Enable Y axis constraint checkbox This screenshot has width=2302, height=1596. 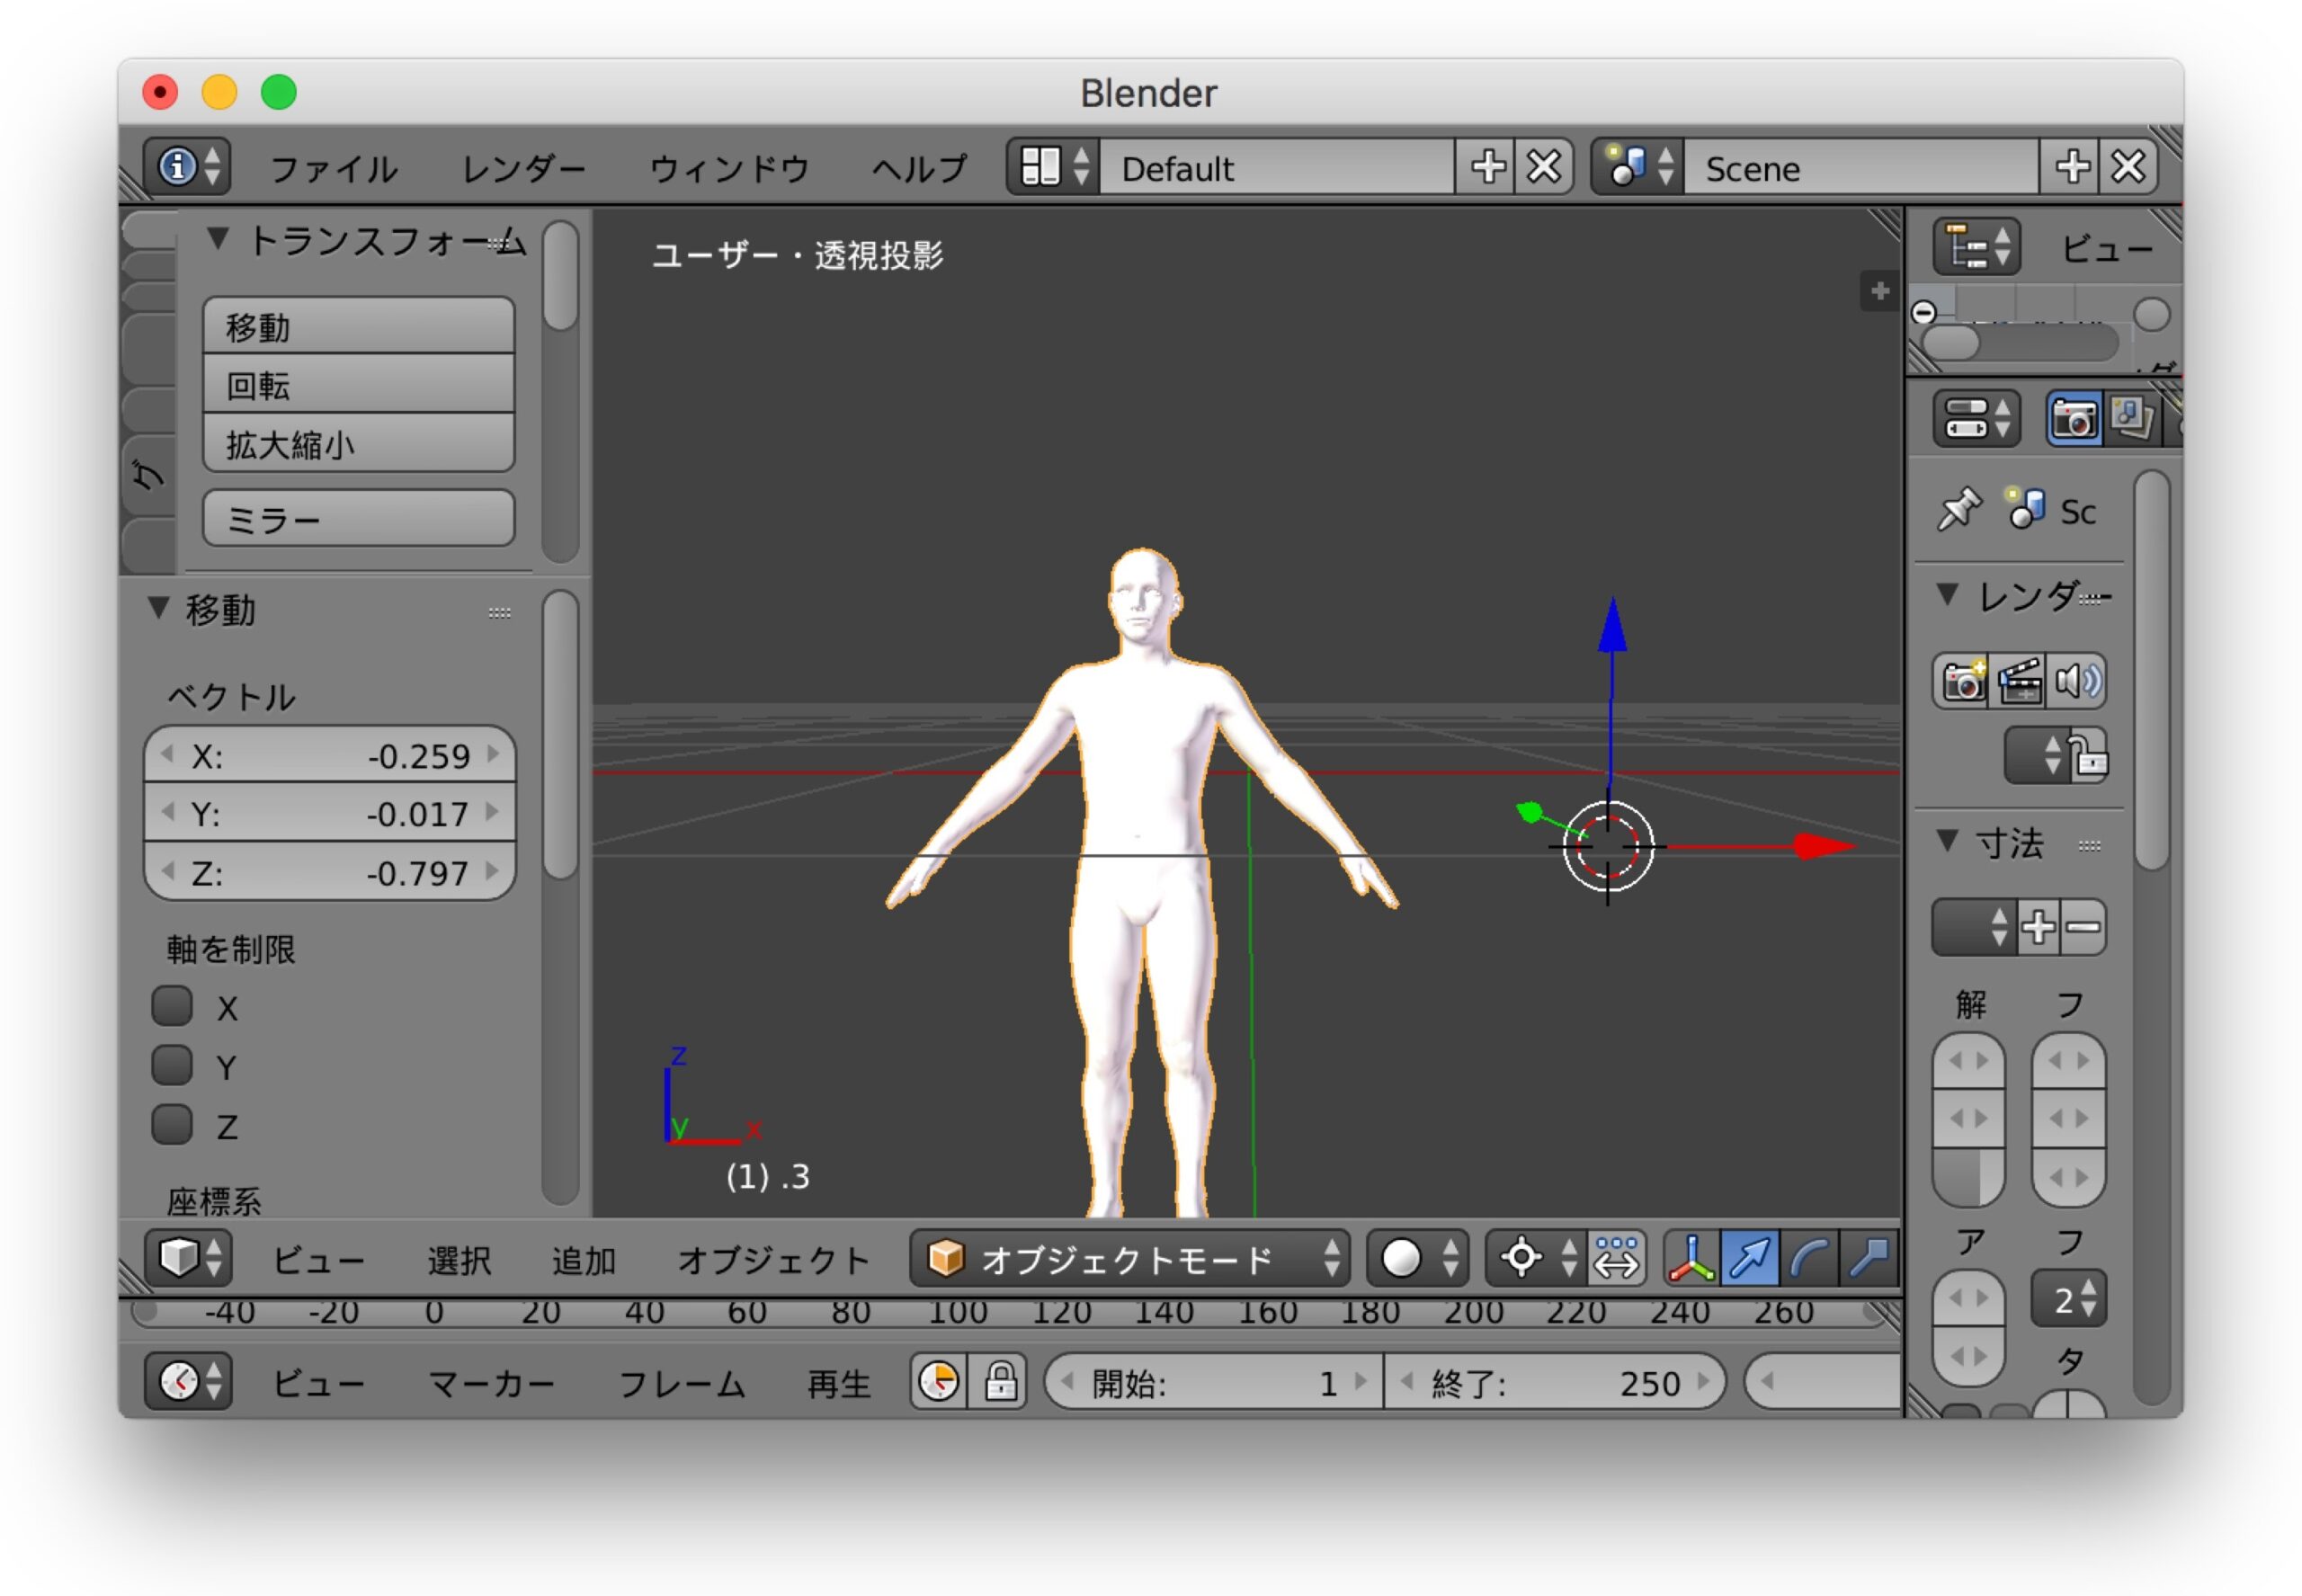172,1066
